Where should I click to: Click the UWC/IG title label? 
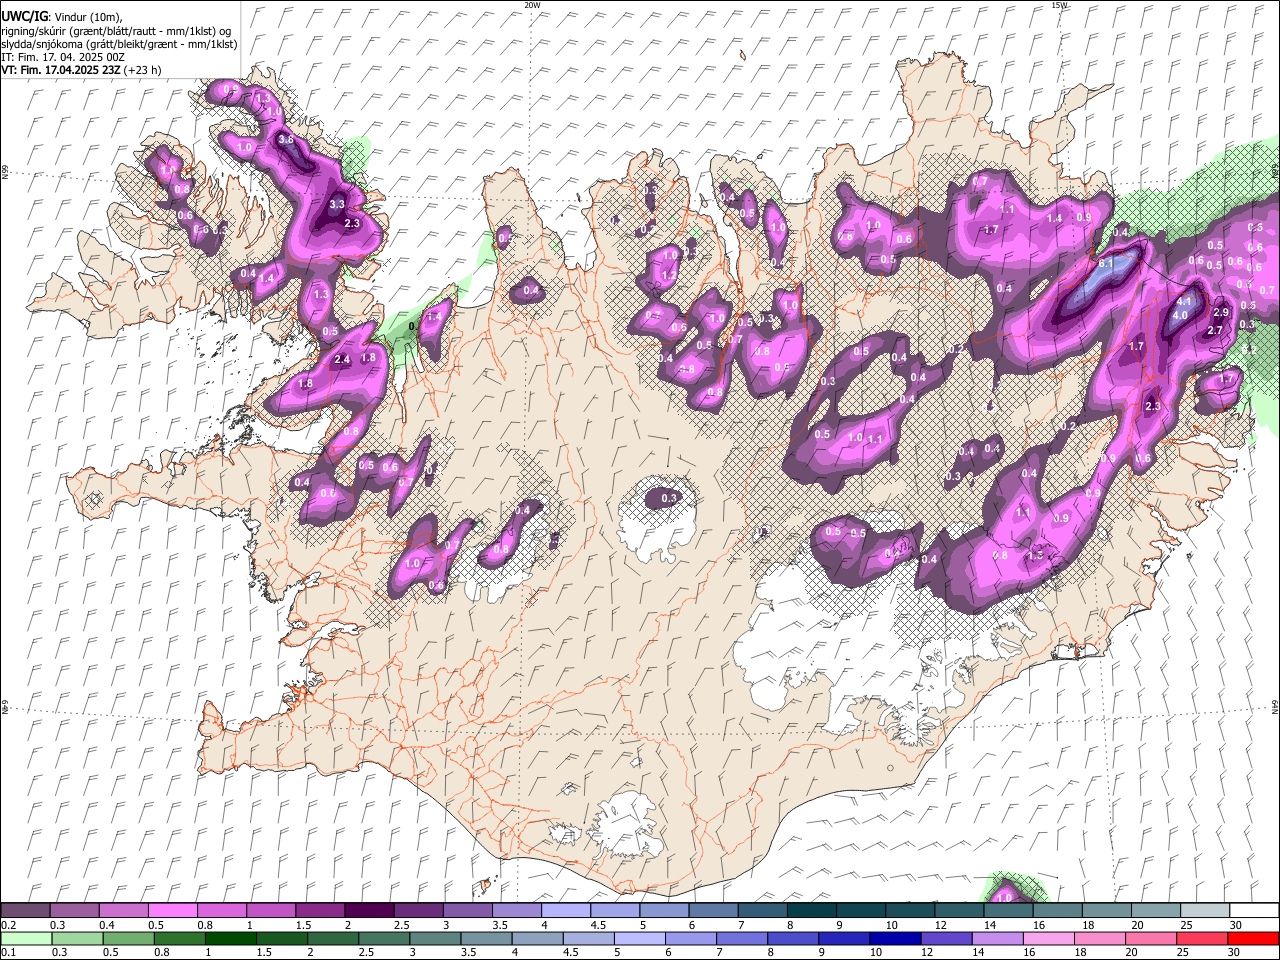point(24,16)
